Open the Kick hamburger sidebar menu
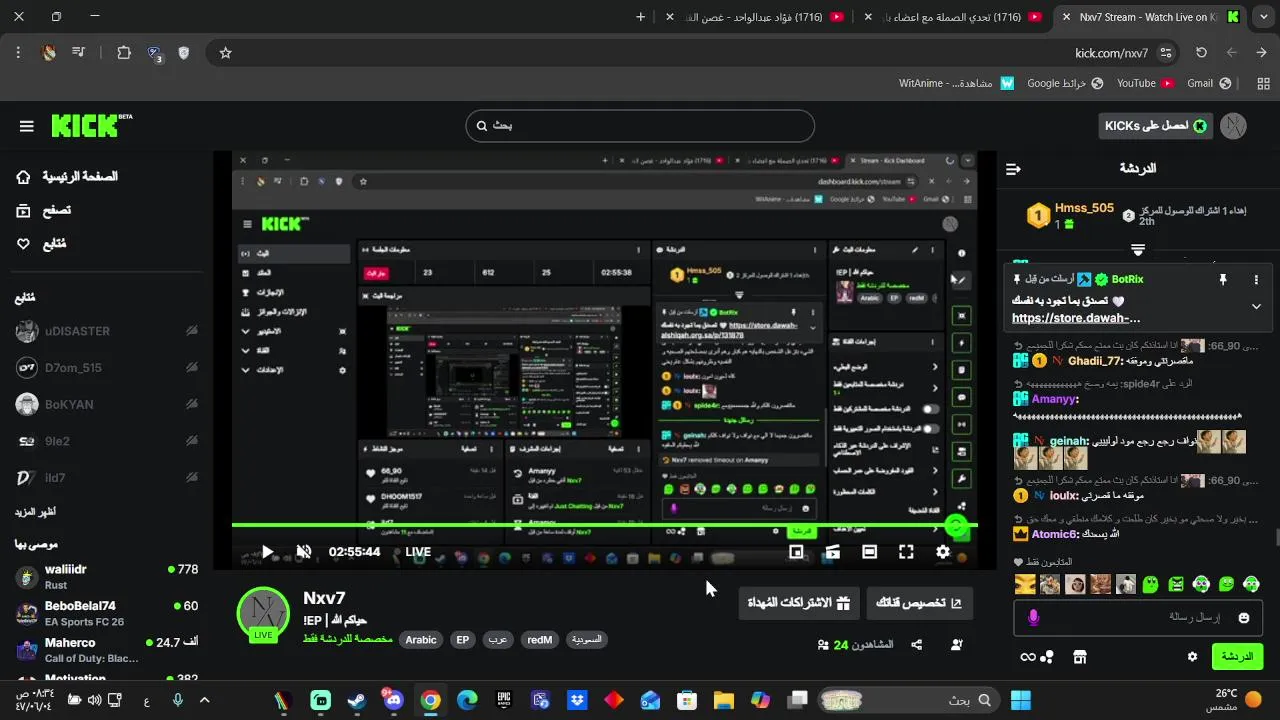 click(27, 126)
